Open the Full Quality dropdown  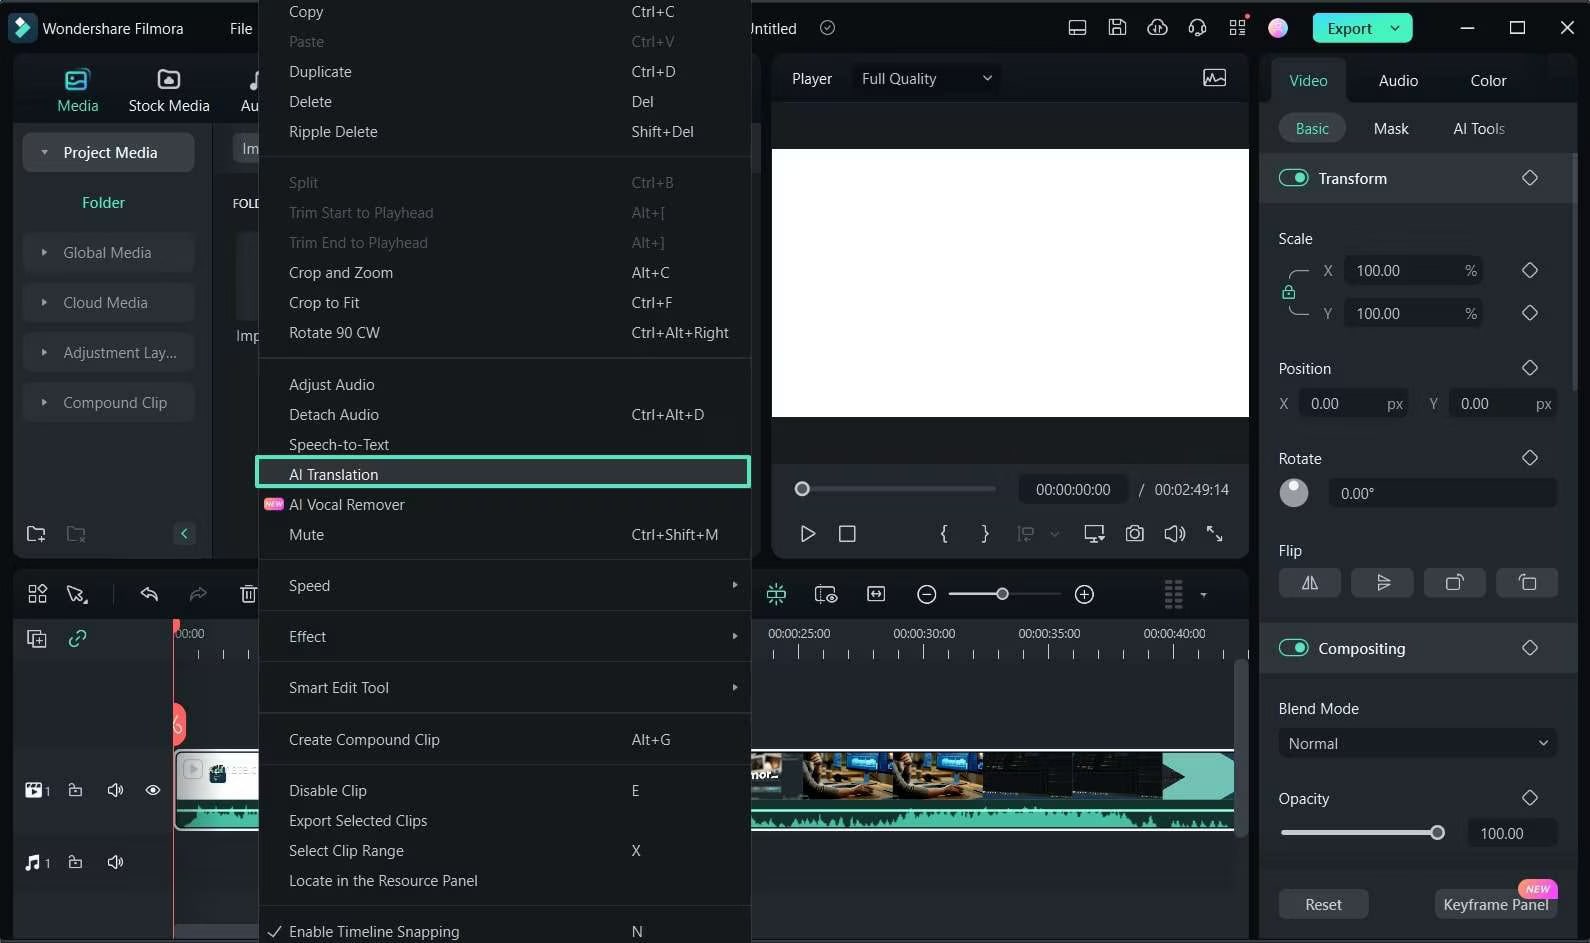927,78
